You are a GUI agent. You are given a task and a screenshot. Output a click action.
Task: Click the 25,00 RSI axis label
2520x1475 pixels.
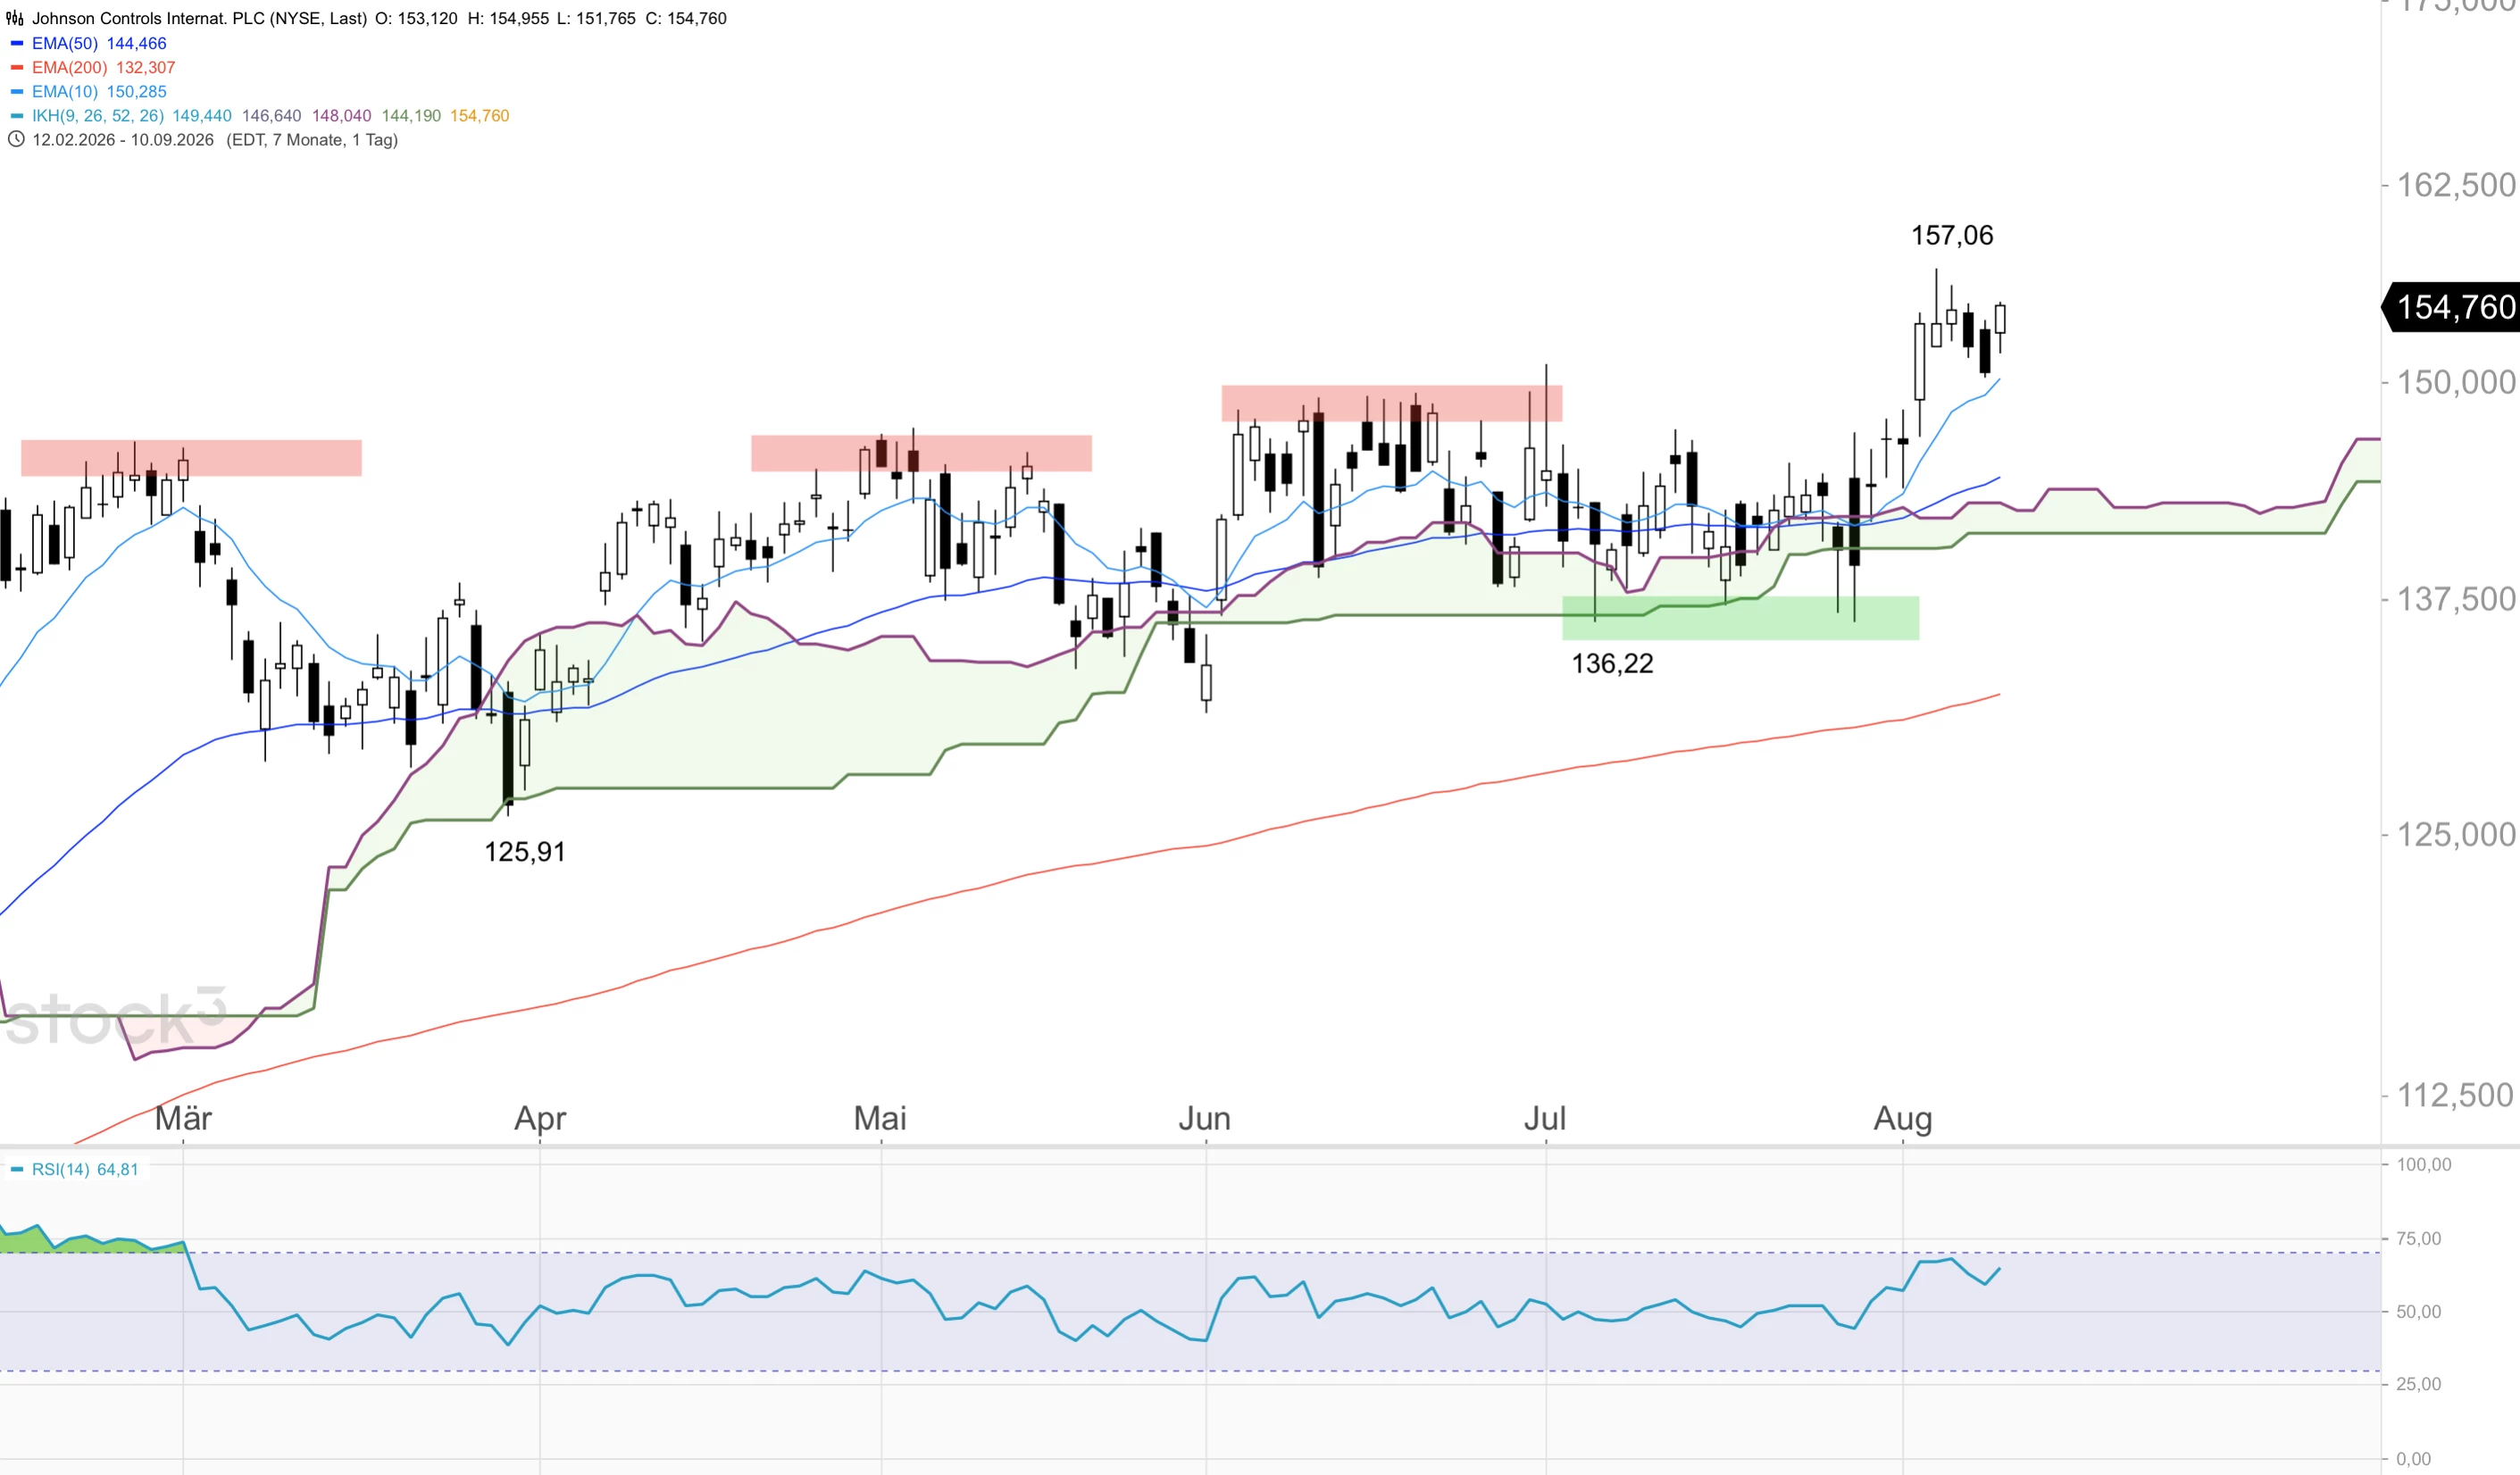click(2418, 1384)
